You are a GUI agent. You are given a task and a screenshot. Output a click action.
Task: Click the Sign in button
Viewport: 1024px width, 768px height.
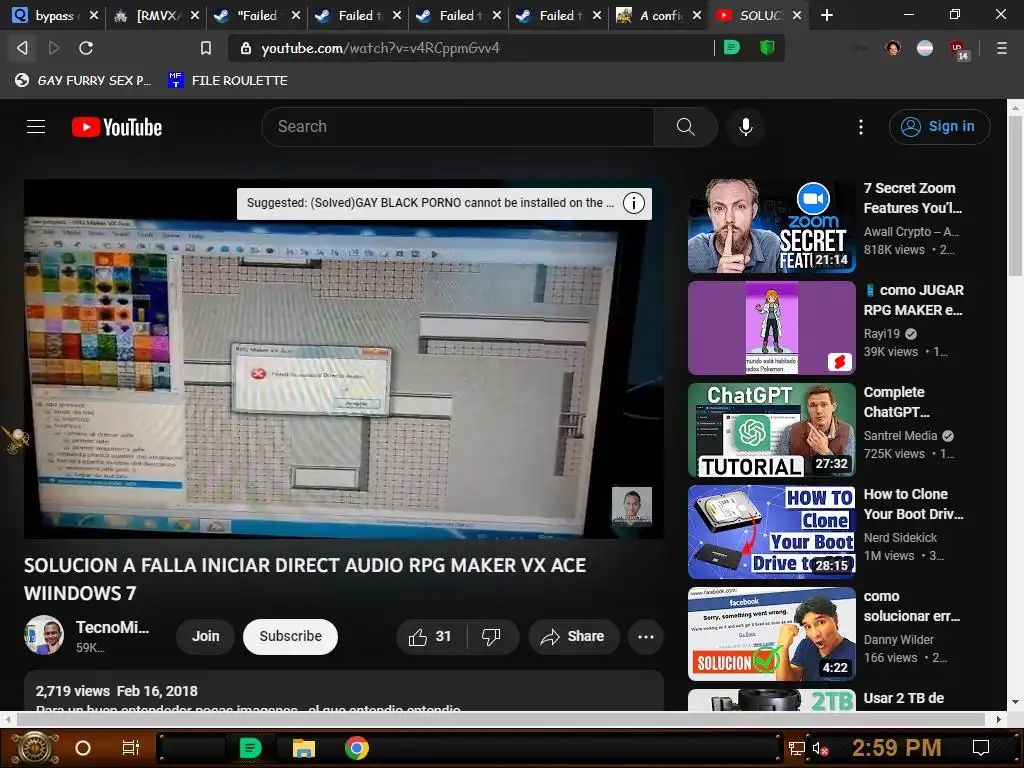click(939, 127)
